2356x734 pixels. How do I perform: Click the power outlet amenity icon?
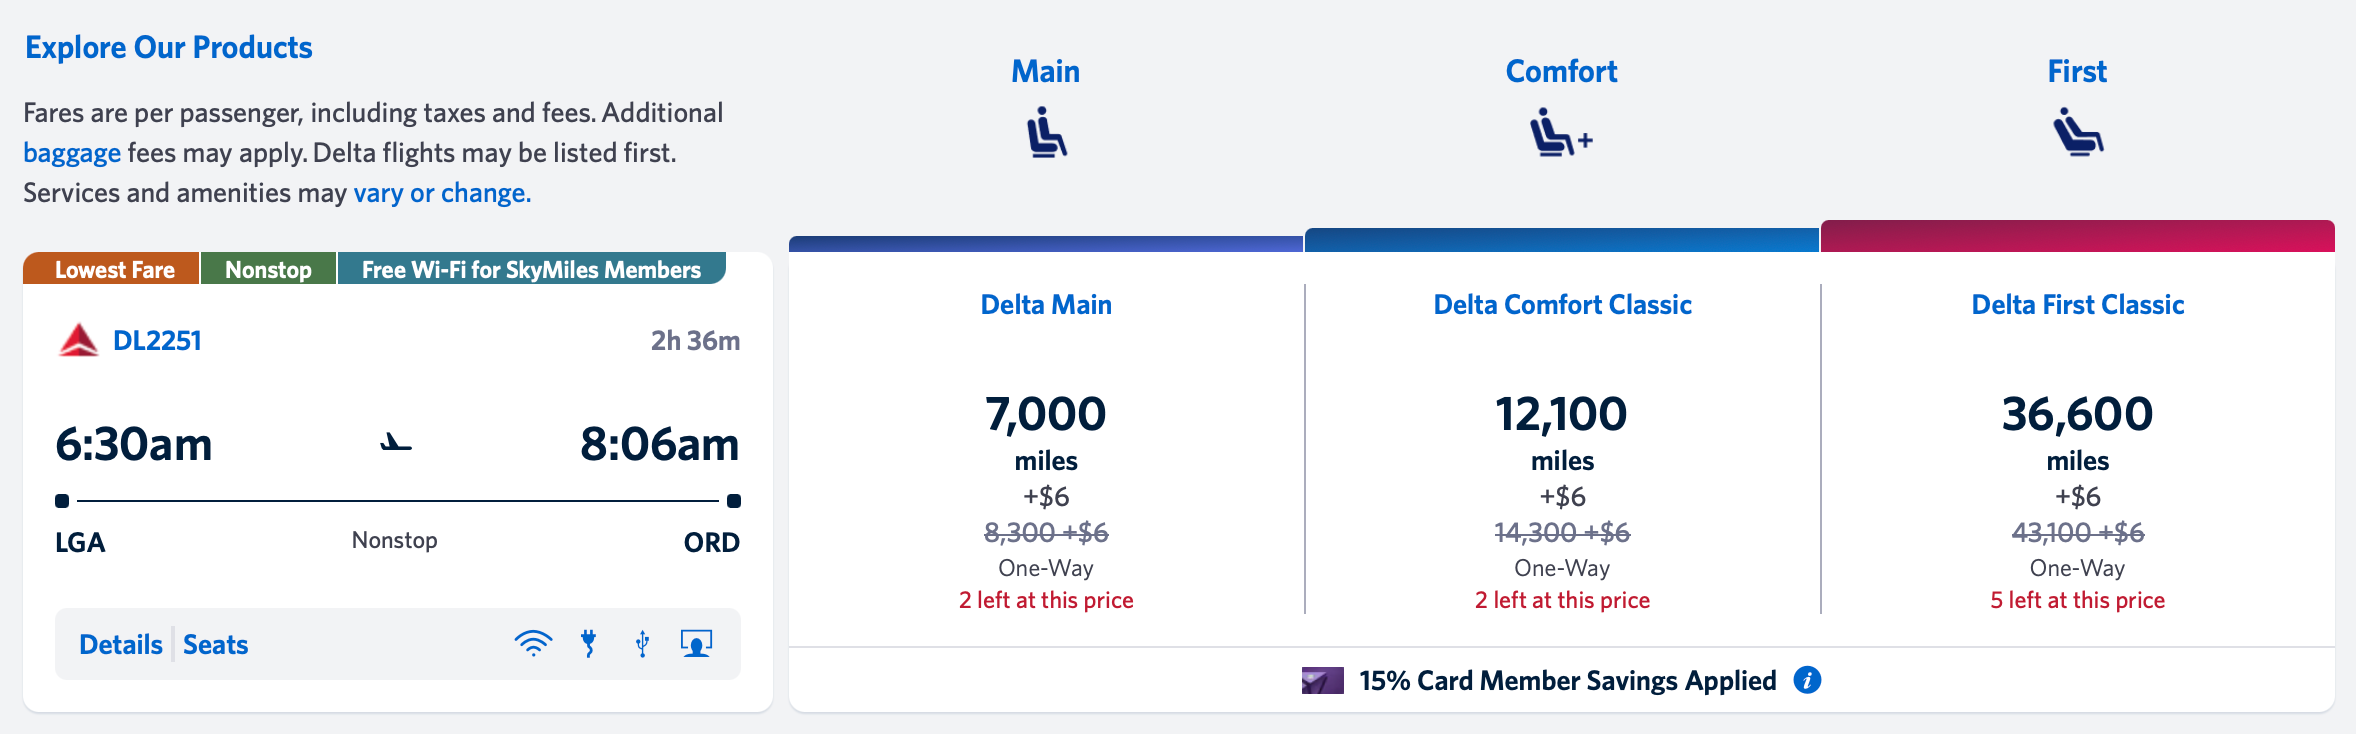[x=590, y=644]
